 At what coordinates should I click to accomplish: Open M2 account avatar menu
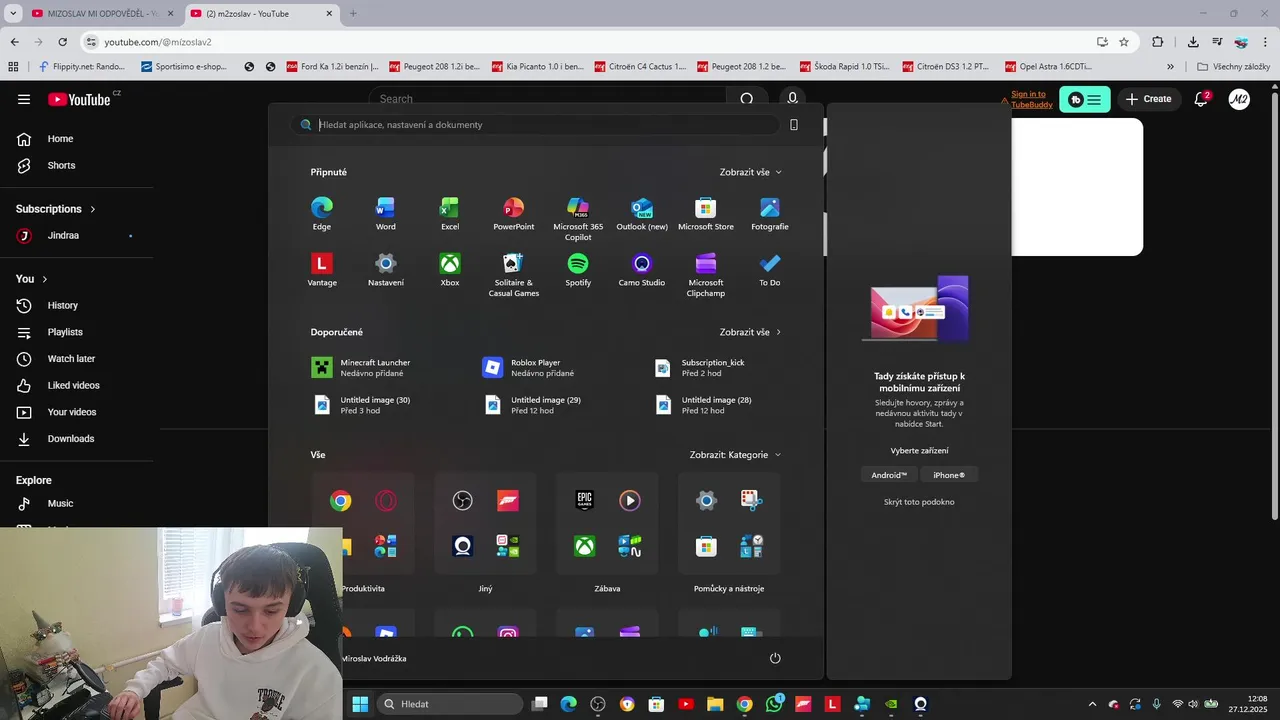point(1239,99)
